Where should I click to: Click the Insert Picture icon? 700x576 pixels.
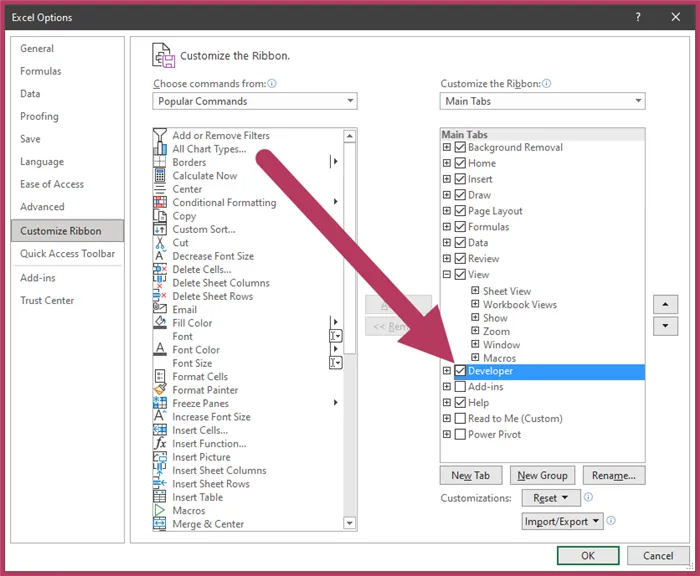point(160,457)
